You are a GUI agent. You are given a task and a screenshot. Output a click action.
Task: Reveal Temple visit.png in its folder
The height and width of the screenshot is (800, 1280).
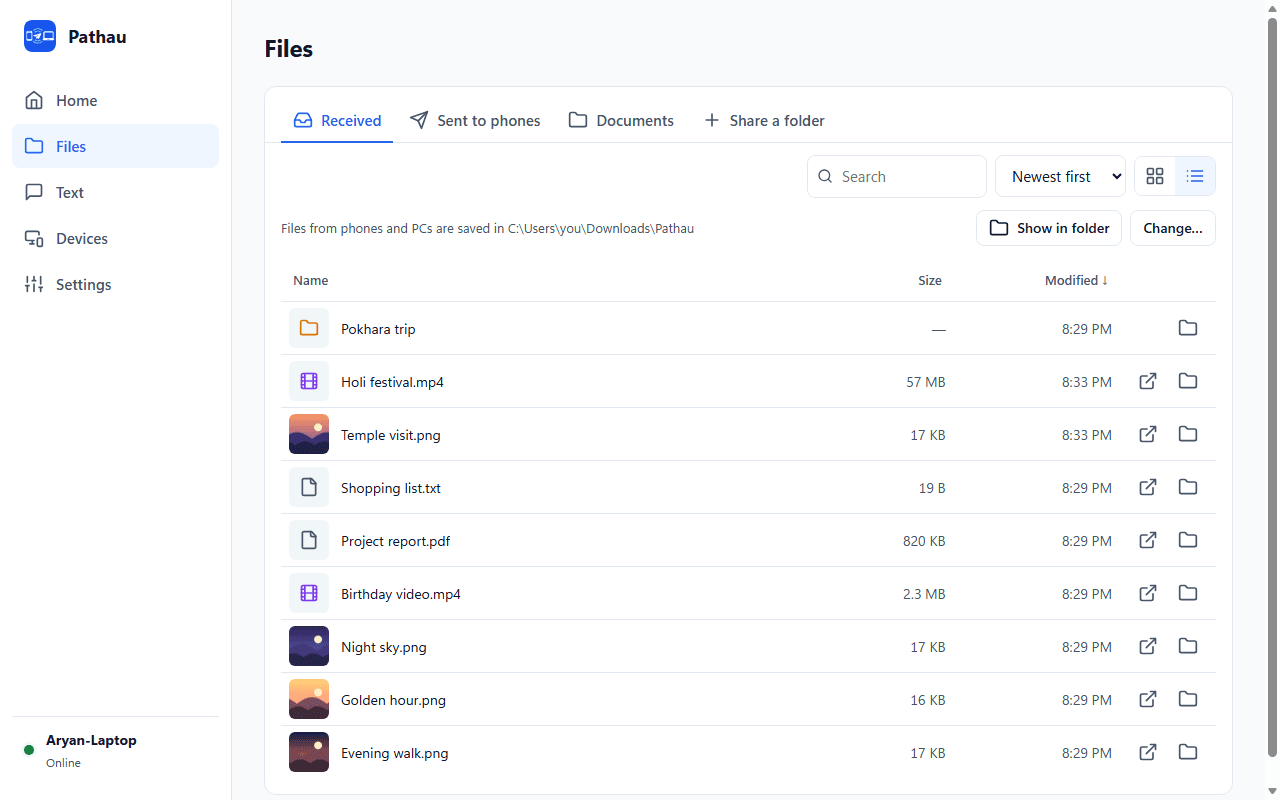(x=1188, y=434)
